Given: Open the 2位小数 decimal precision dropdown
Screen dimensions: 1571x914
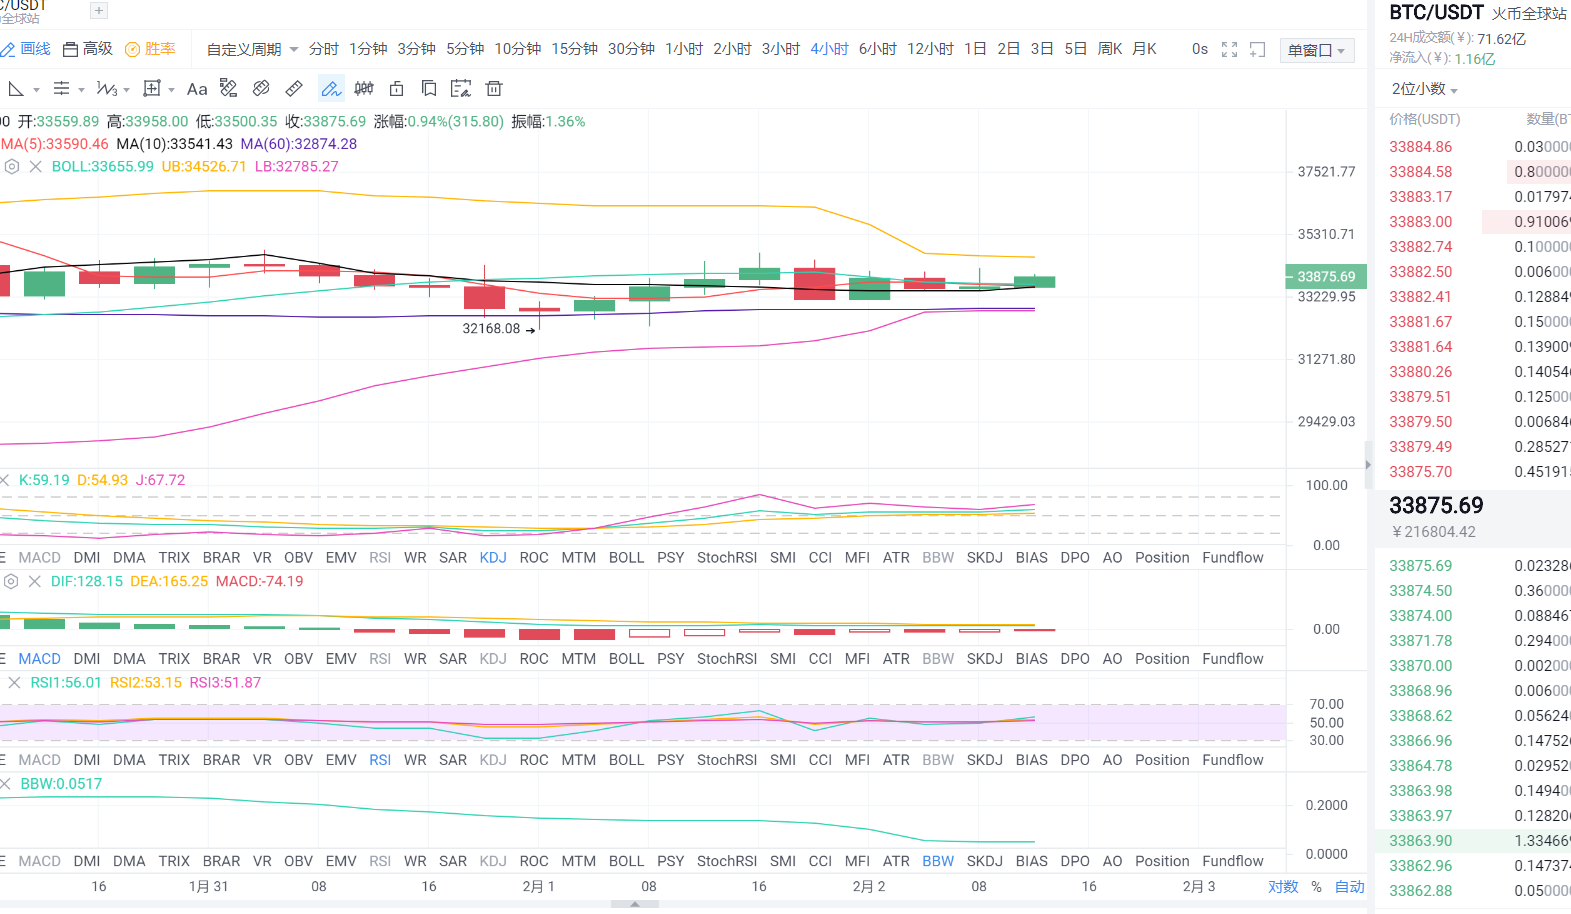Looking at the screenshot, I should tap(1424, 89).
